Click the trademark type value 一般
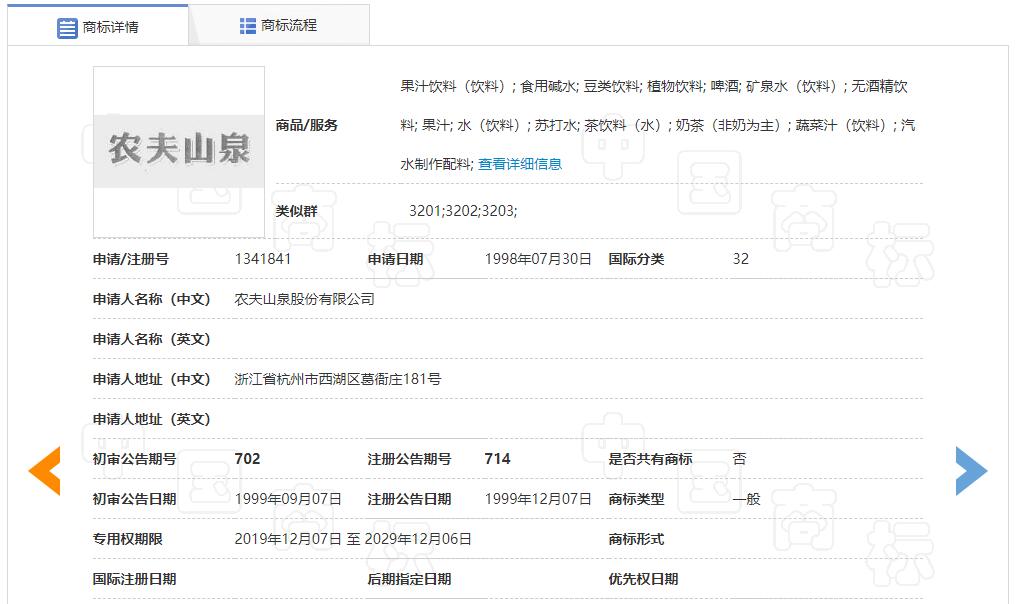 pyautogui.click(x=747, y=499)
